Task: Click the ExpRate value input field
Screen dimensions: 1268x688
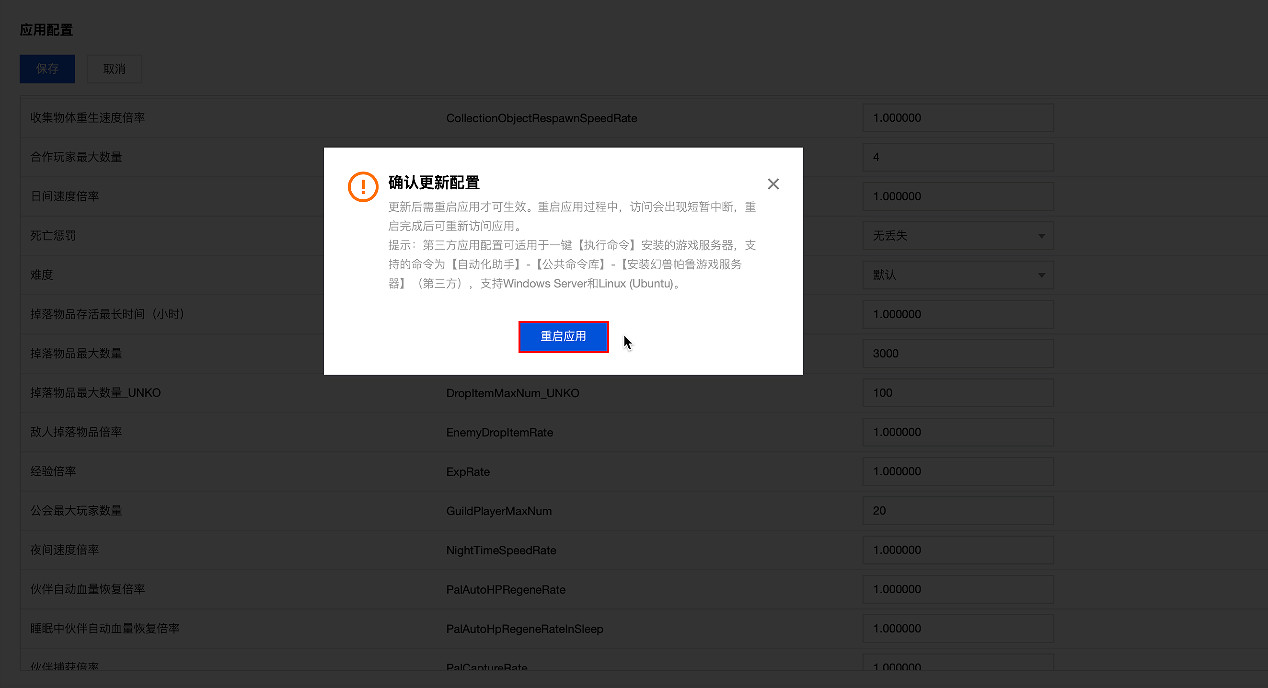Action: coord(957,471)
